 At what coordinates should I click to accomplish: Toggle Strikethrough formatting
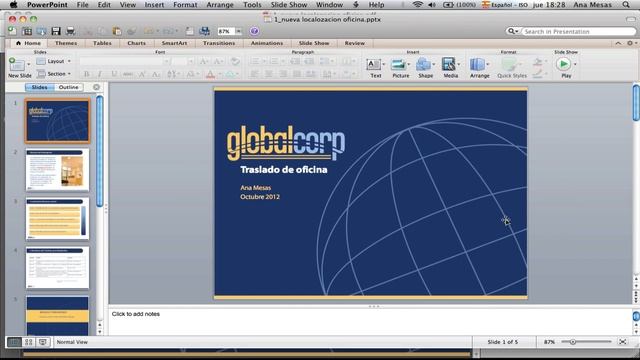point(128,74)
